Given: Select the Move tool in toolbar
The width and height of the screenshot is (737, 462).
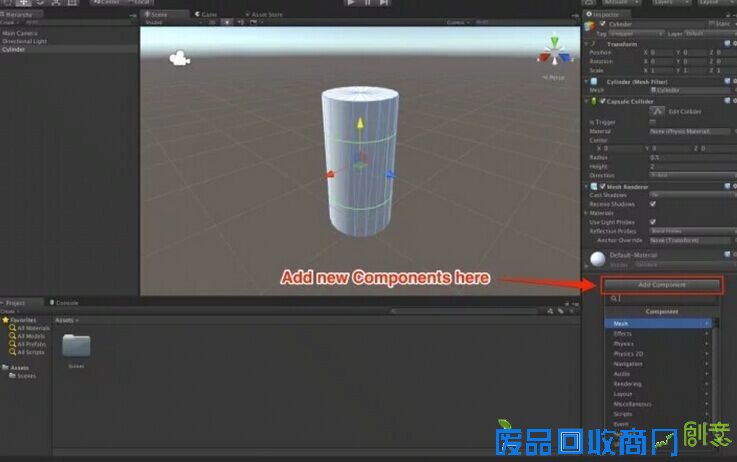Looking at the screenshot, I should point(24,2).
